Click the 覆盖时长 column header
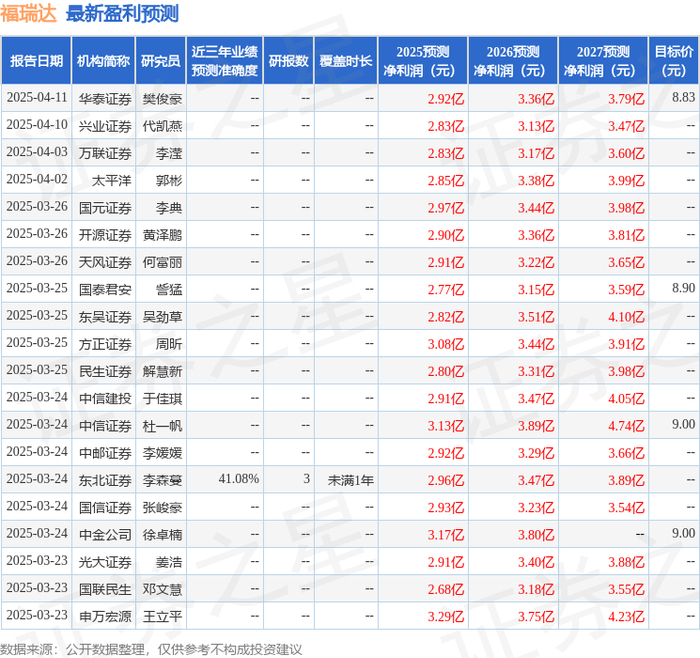Viewport: 700px width, 658px height. pos(346,61)
